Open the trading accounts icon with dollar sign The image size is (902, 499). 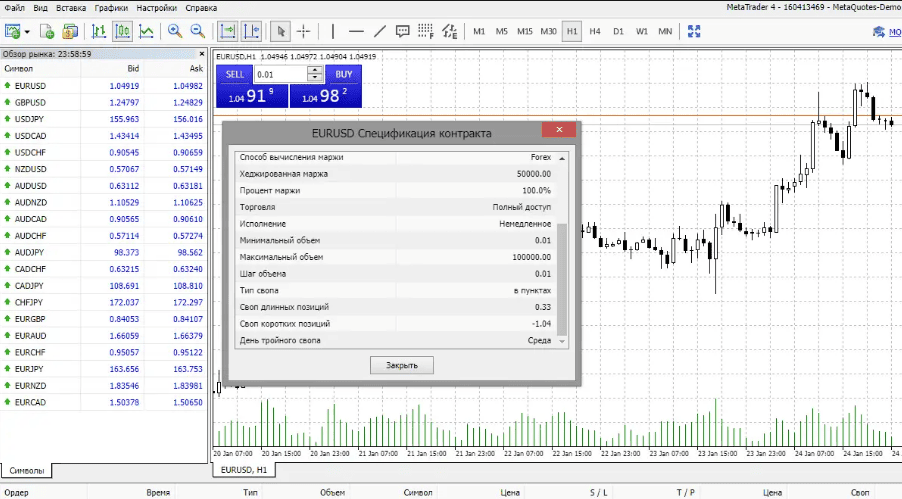(70, 31)
